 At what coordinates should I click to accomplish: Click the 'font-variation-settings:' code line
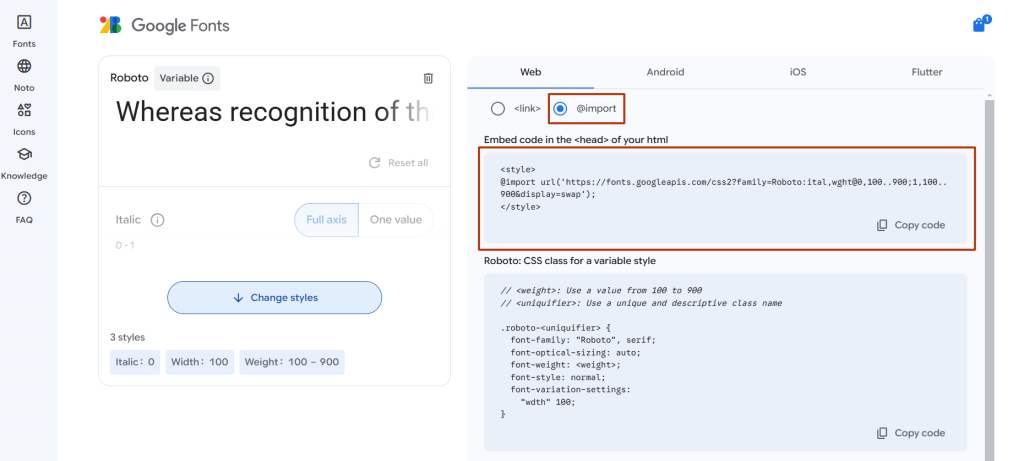pos(571,390)
